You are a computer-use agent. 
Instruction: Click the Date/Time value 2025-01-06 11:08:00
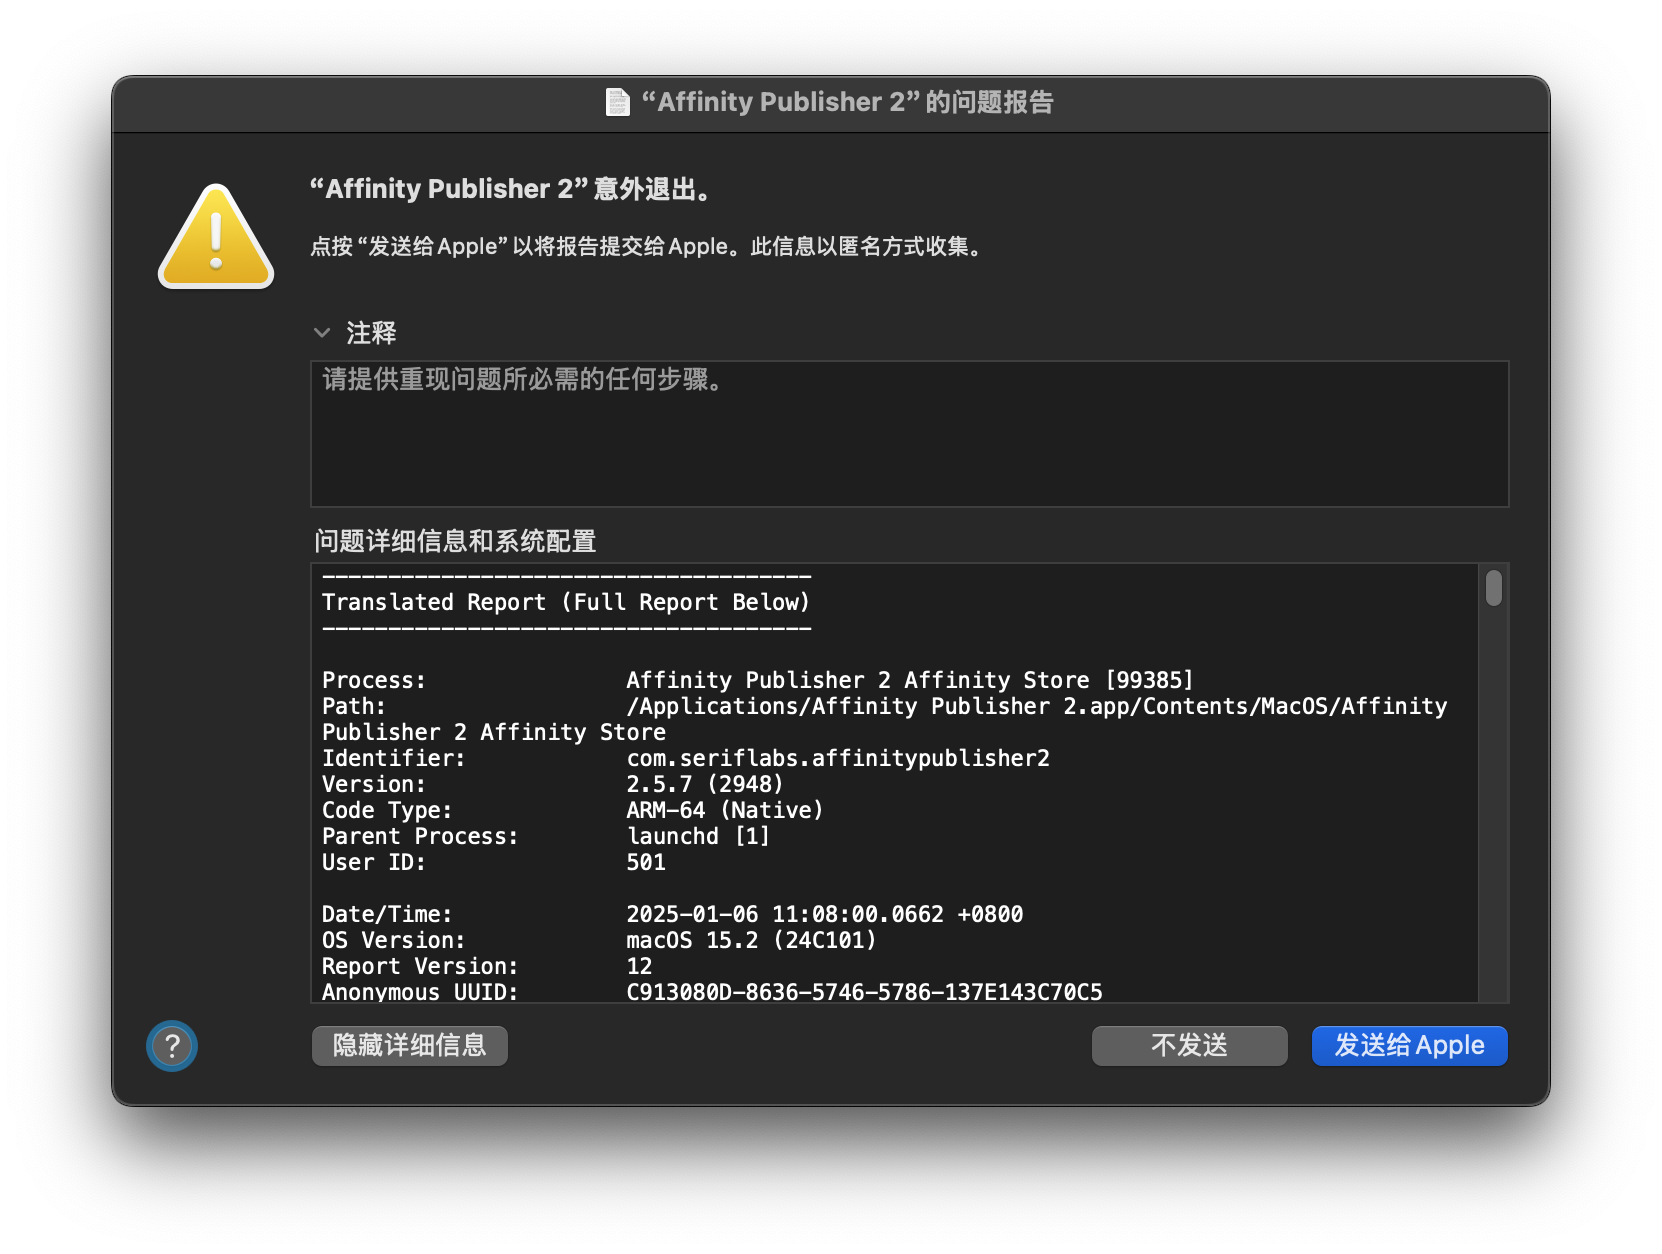click(x=825, y=914)
